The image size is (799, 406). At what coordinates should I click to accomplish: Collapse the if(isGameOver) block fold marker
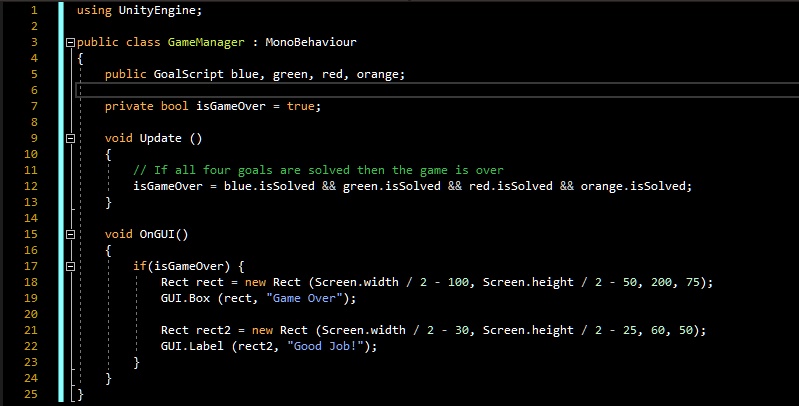tap(71, 266)
